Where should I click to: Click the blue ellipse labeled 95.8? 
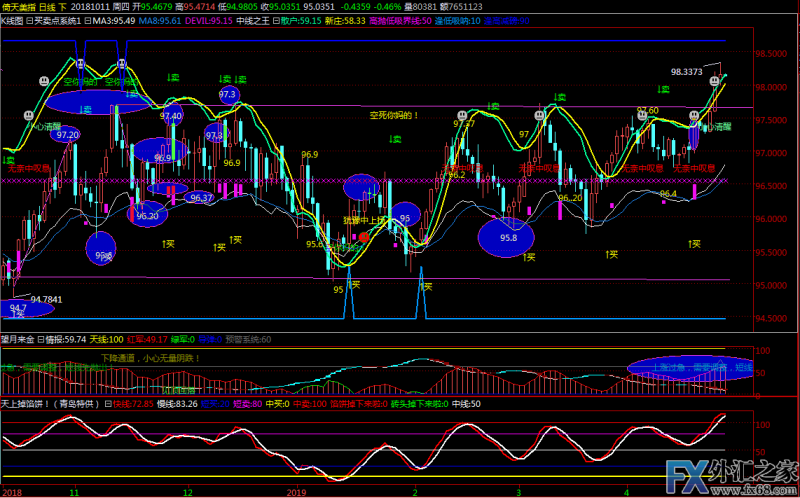point(506,238)
